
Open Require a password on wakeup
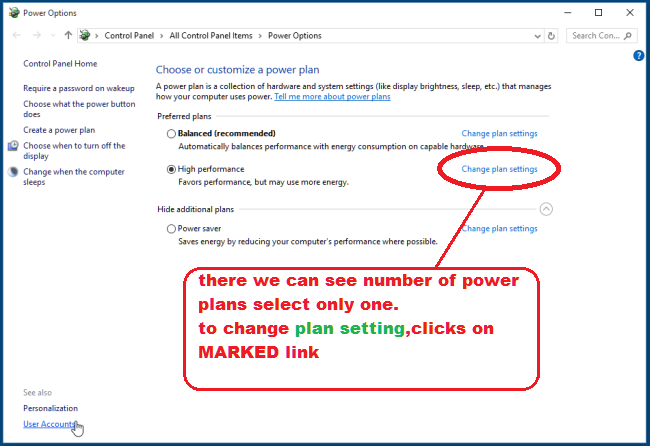pyautogui.click(x=79, y=88)
